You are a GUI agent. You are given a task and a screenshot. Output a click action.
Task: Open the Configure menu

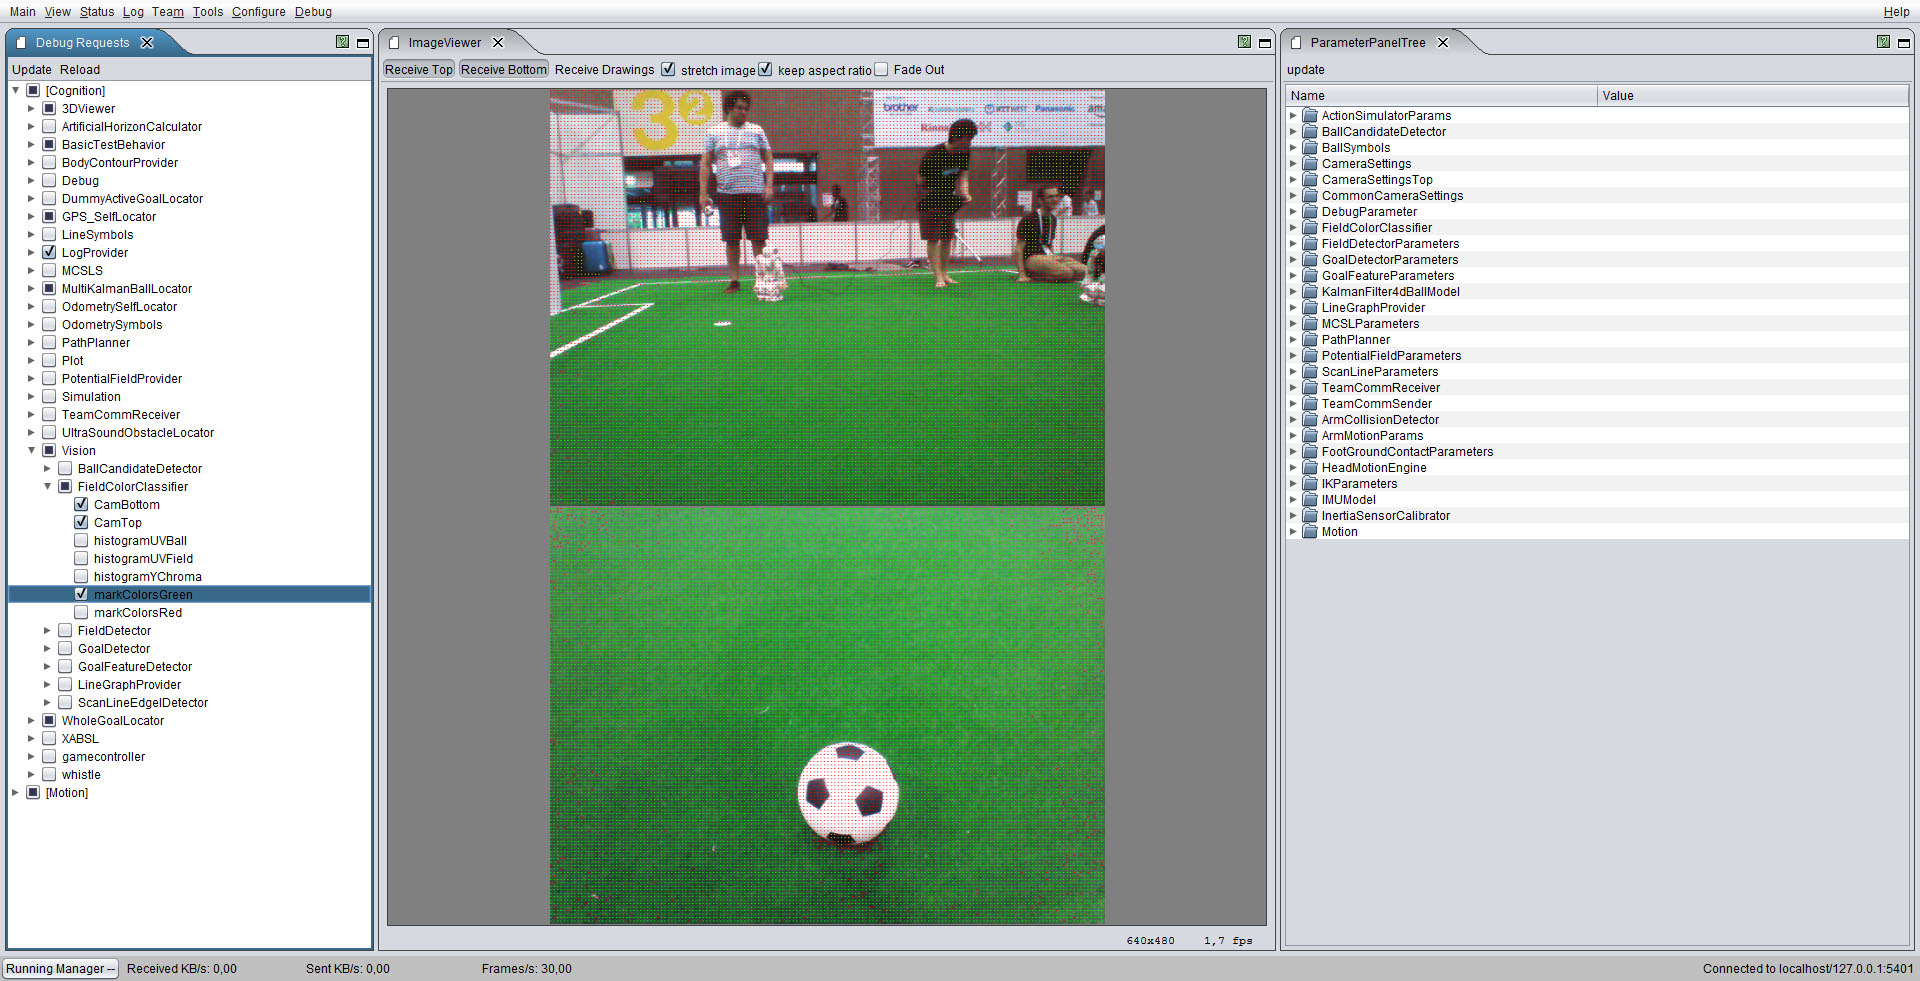[258, 12]
